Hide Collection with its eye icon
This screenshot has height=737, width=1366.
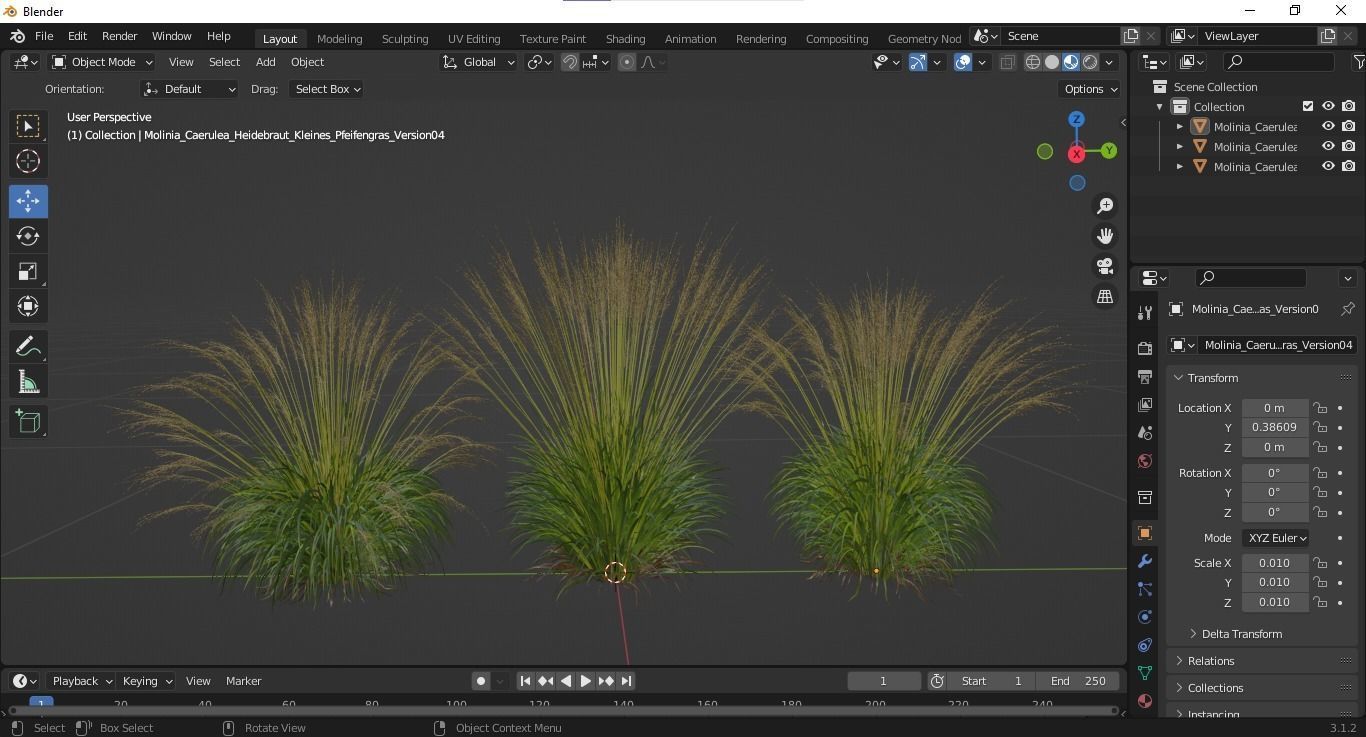(1328, 106)
